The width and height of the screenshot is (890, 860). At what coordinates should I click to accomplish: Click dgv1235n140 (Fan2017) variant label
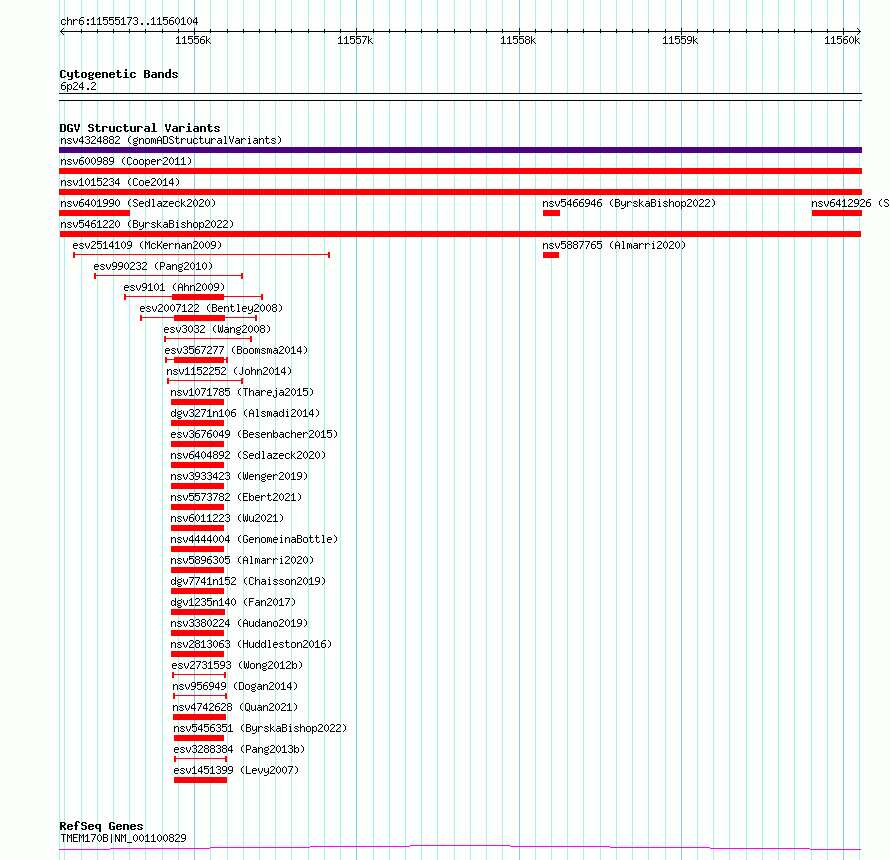233,602
